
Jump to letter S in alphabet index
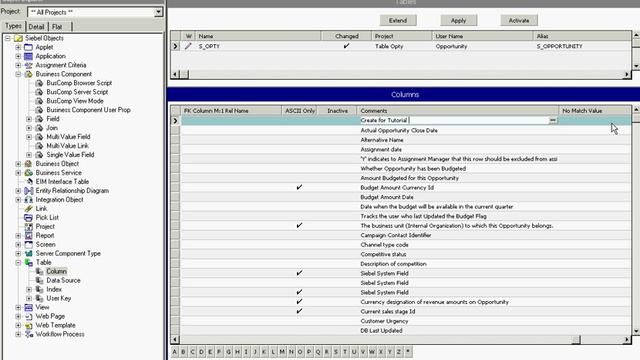coord(336,351)
